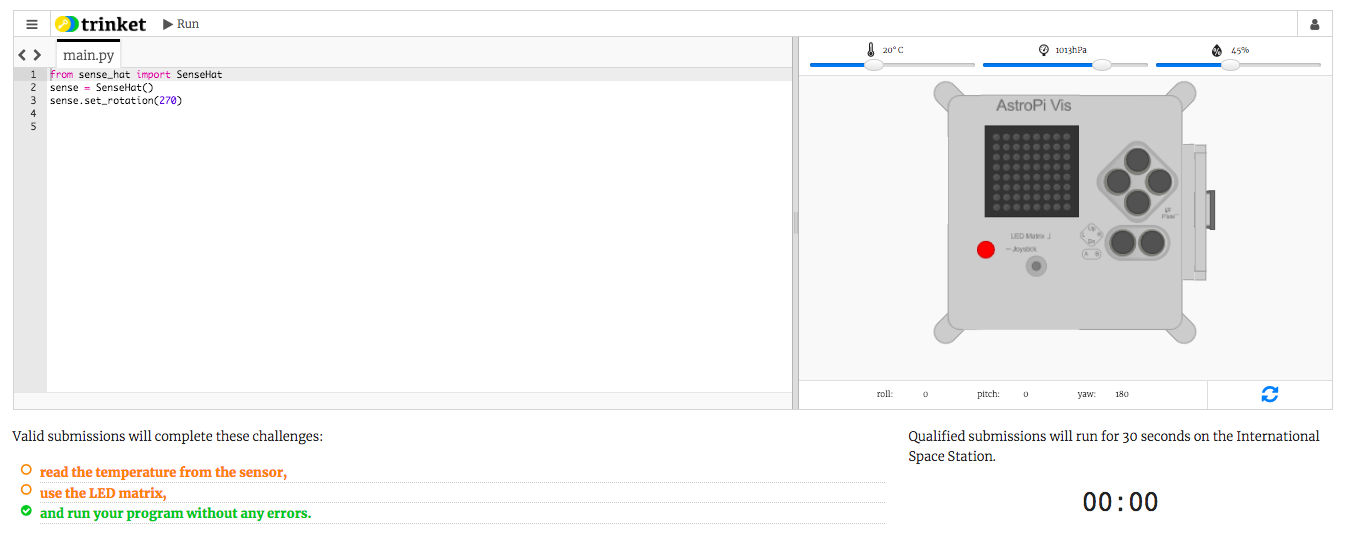Click the thermometer icon
The width and height of the screenshot is (1351, 537).
871,49
